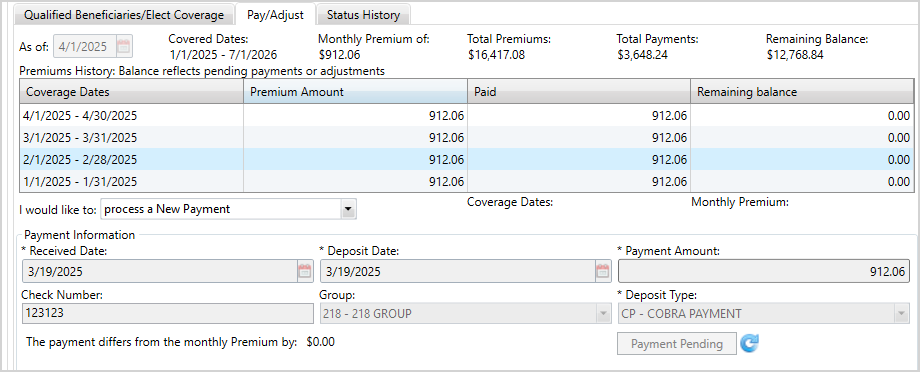920x372 pixels.
Task: Expand the Group 218 dropdown arrow
Action: [603, 314]
